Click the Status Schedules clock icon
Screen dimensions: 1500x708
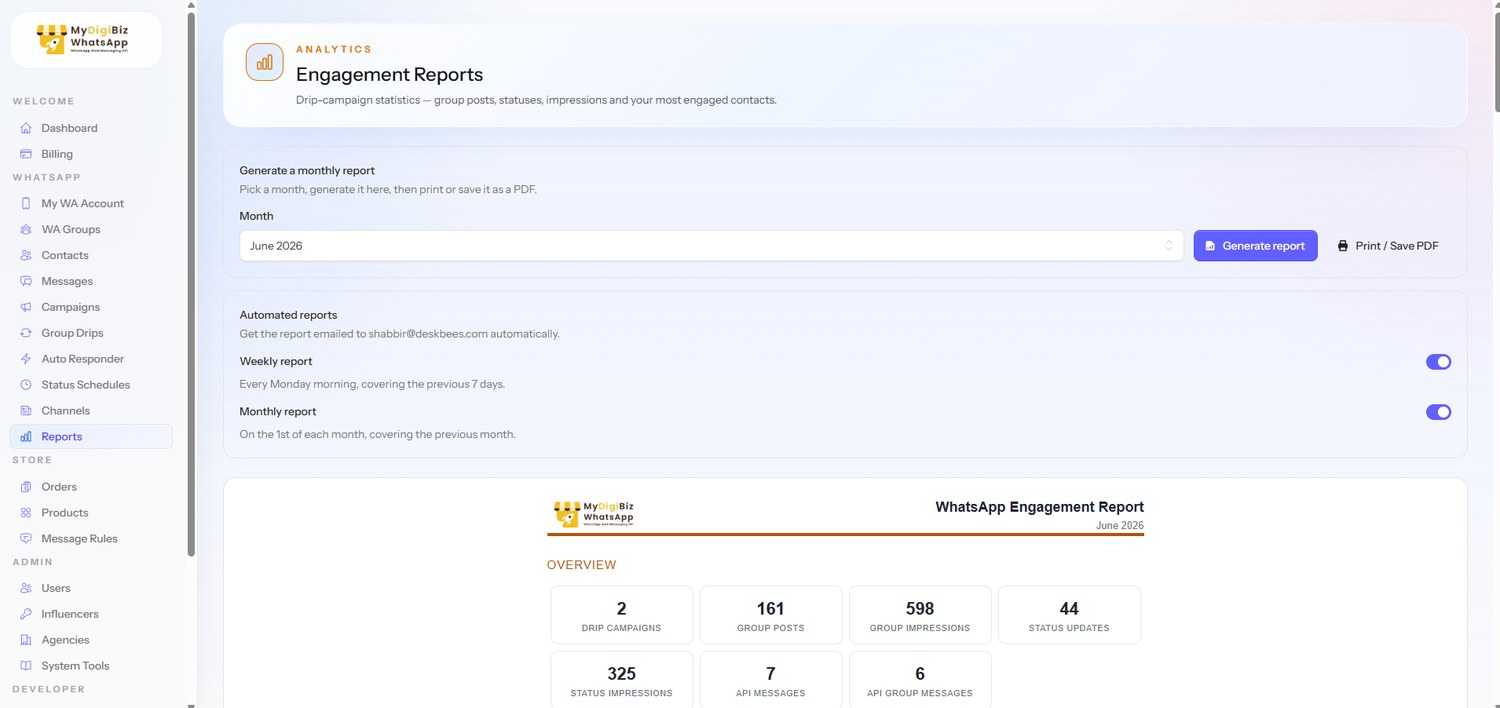click(26, 385)
